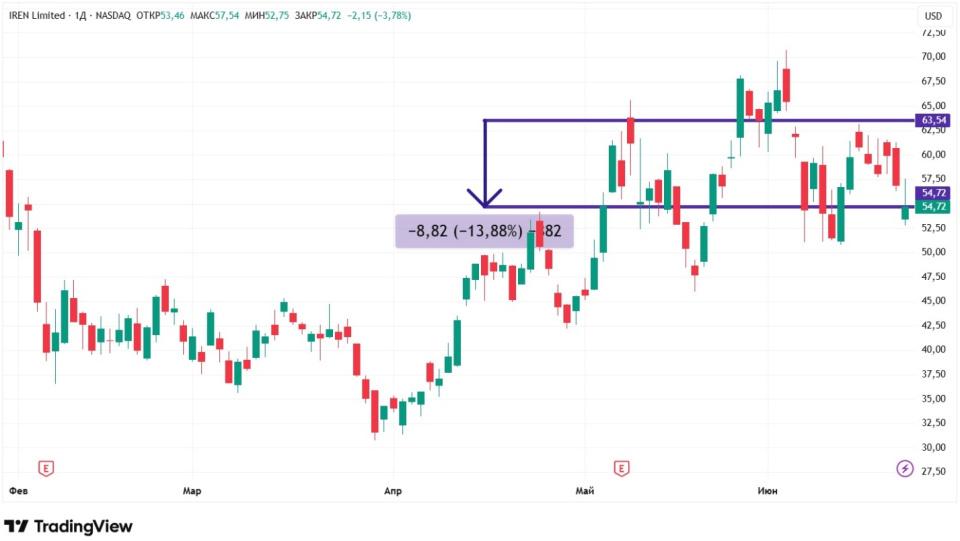Click the TradingView logo
This screenshot has width=960, height=541.
(x=68, y=526)
